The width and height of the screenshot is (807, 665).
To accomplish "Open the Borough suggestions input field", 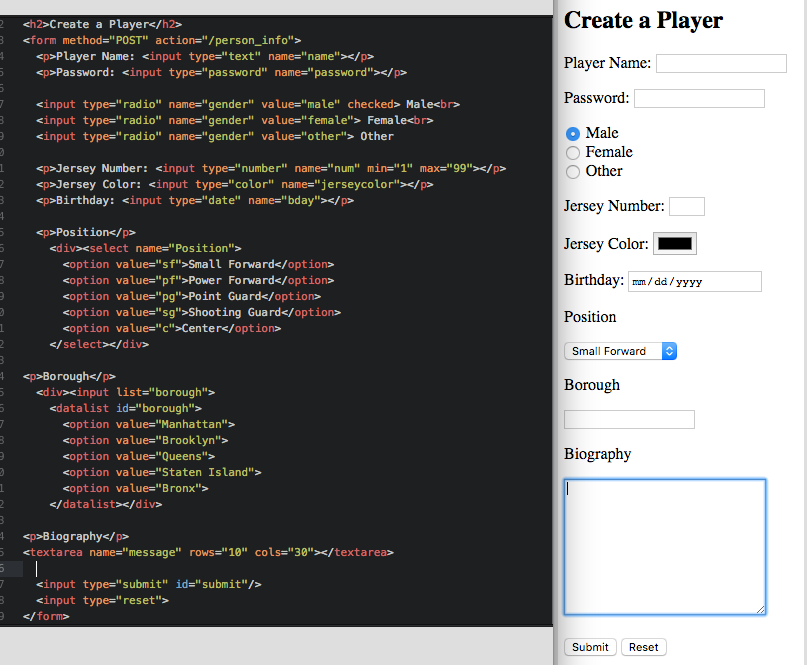I will pyautogui.click(x=629, y=419).
